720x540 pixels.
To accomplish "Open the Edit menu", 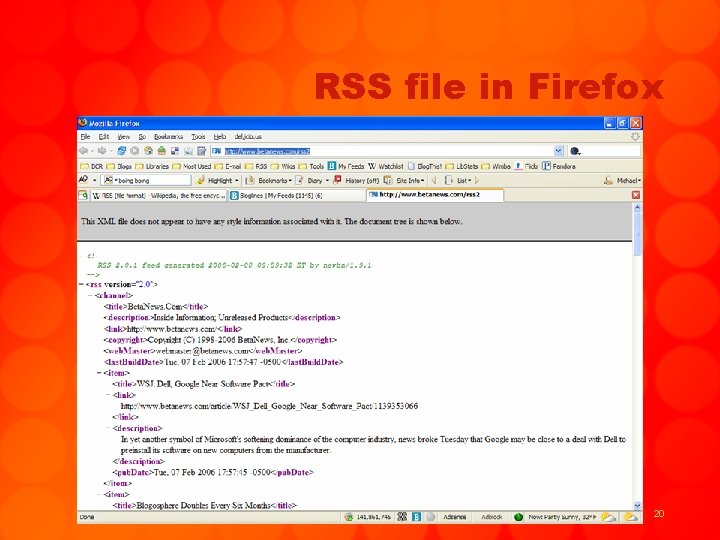I will [x=104, y=137].
